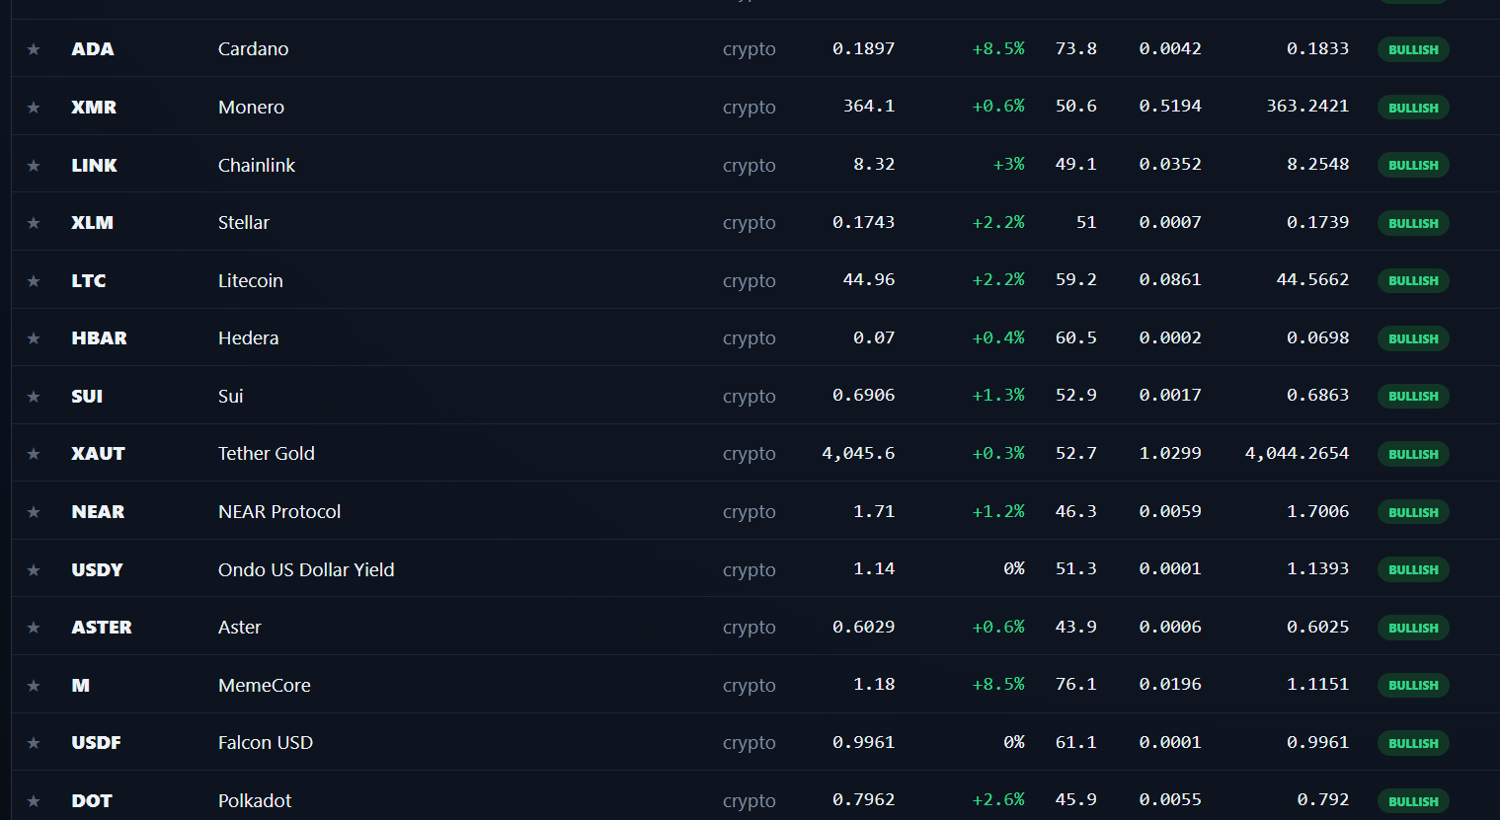Click the DOT ticker
This screenshot has height=820, width=1500.
92,801
